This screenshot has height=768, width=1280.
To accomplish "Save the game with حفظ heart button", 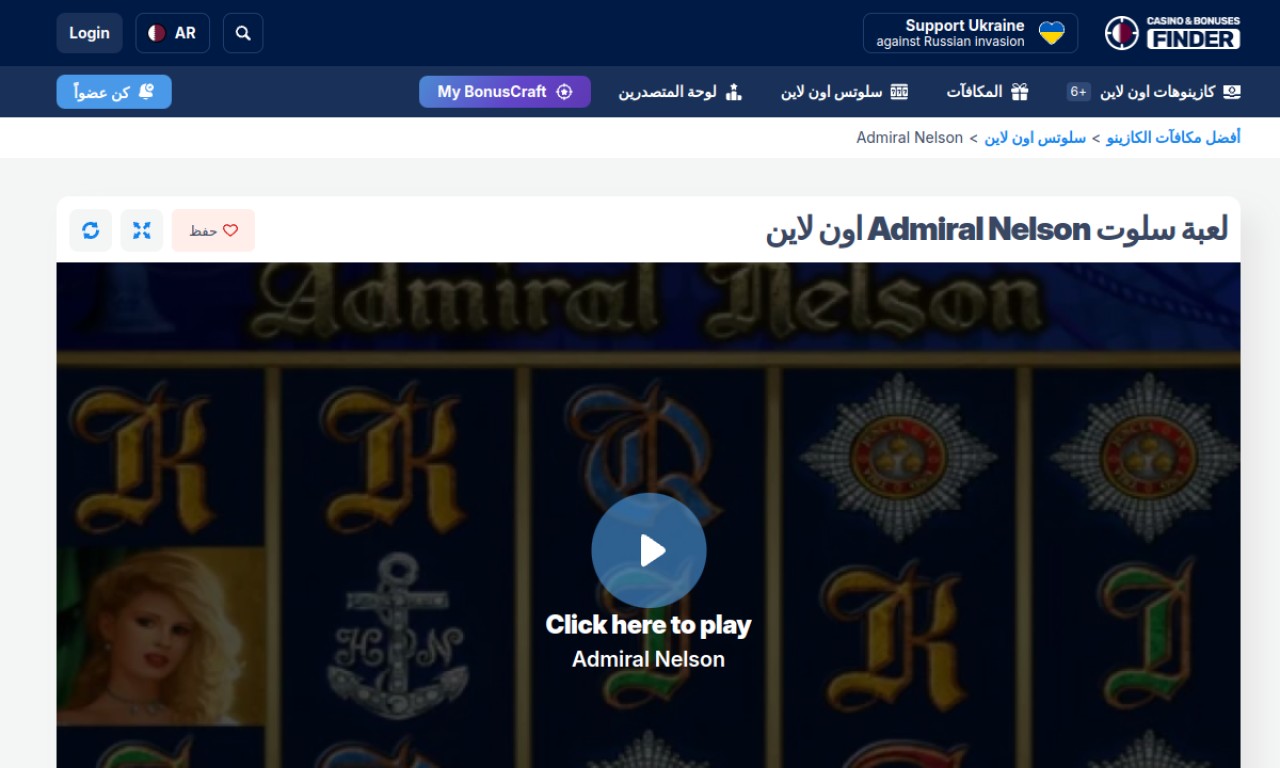I will tap(213, 231).
